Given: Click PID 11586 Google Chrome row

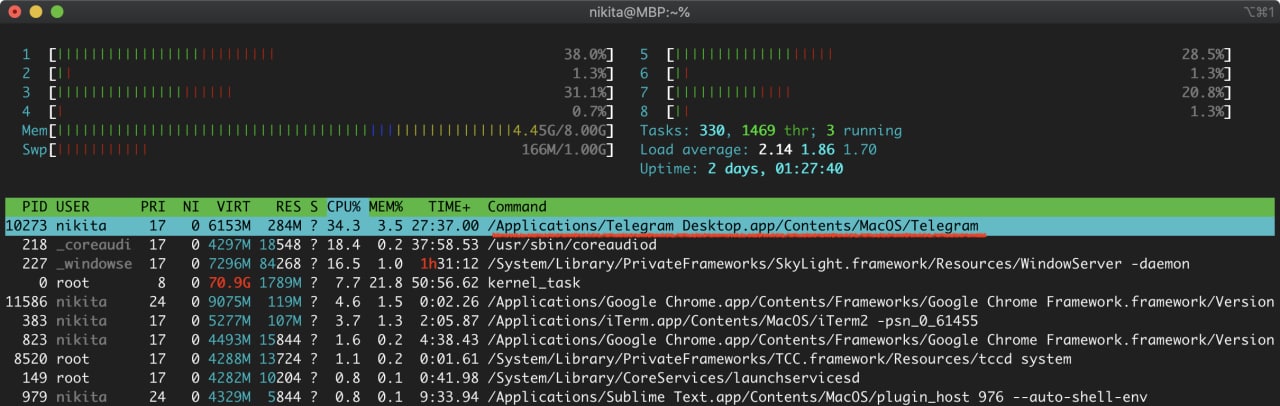Looking at the screenshot, I should click(x=640, y=303).
